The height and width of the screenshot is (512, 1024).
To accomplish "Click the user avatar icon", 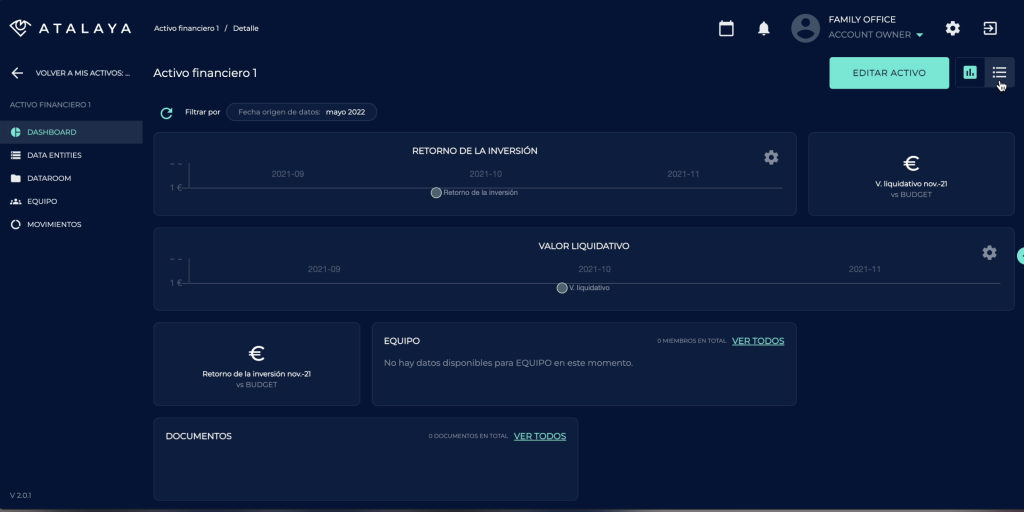I will (x=805, y=28).
